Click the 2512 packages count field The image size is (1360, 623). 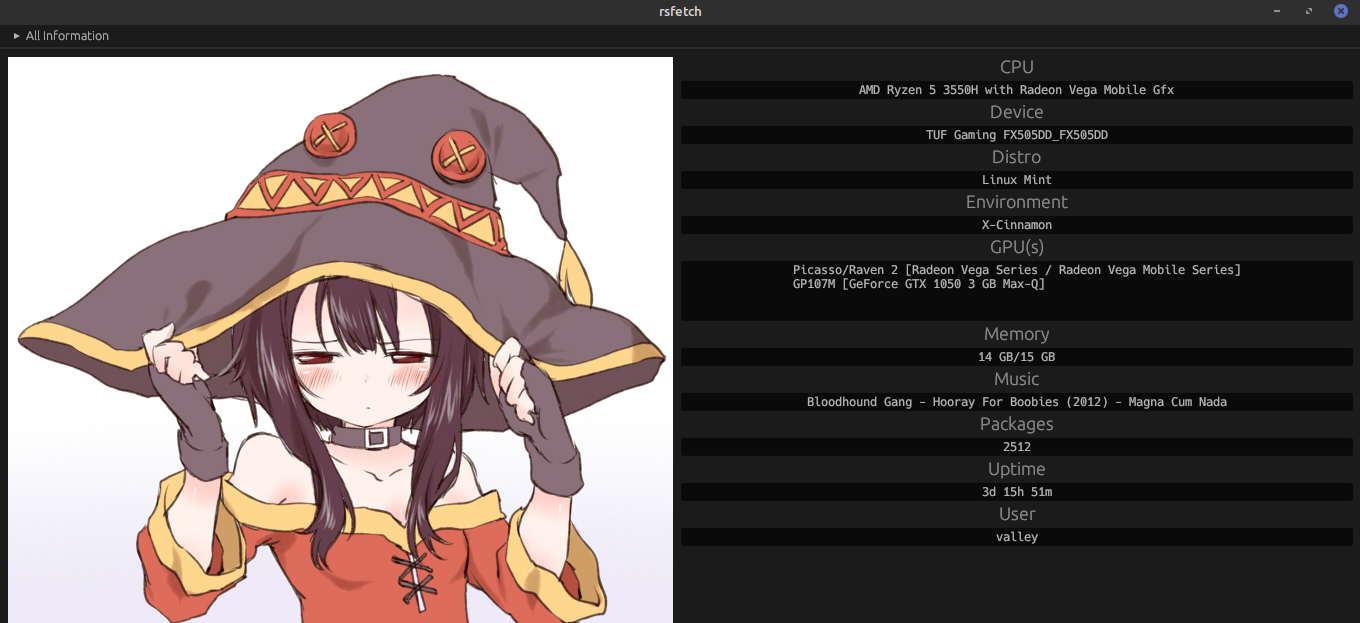point(1016,447)
